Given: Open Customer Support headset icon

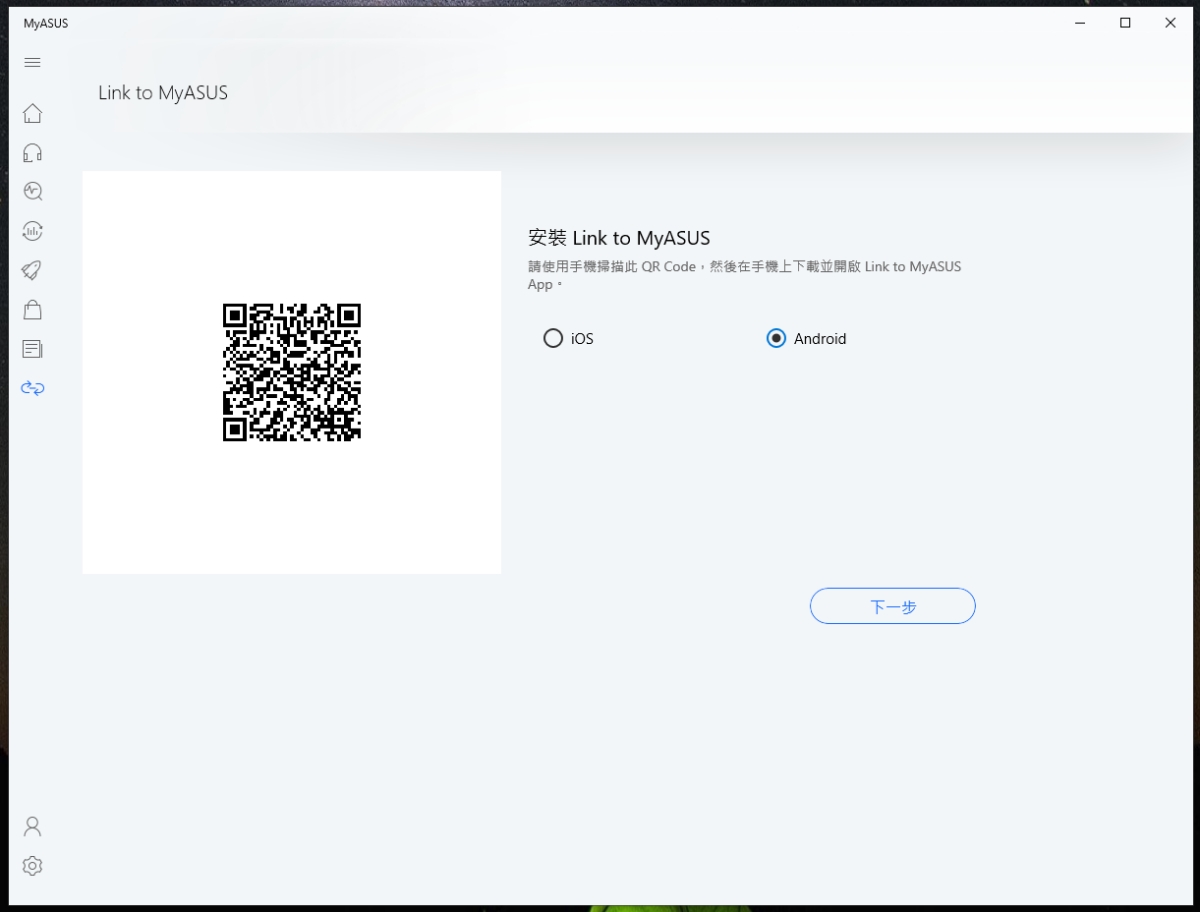Looking at the screenshot, I should pyautogui.click(x=32, y=152).
